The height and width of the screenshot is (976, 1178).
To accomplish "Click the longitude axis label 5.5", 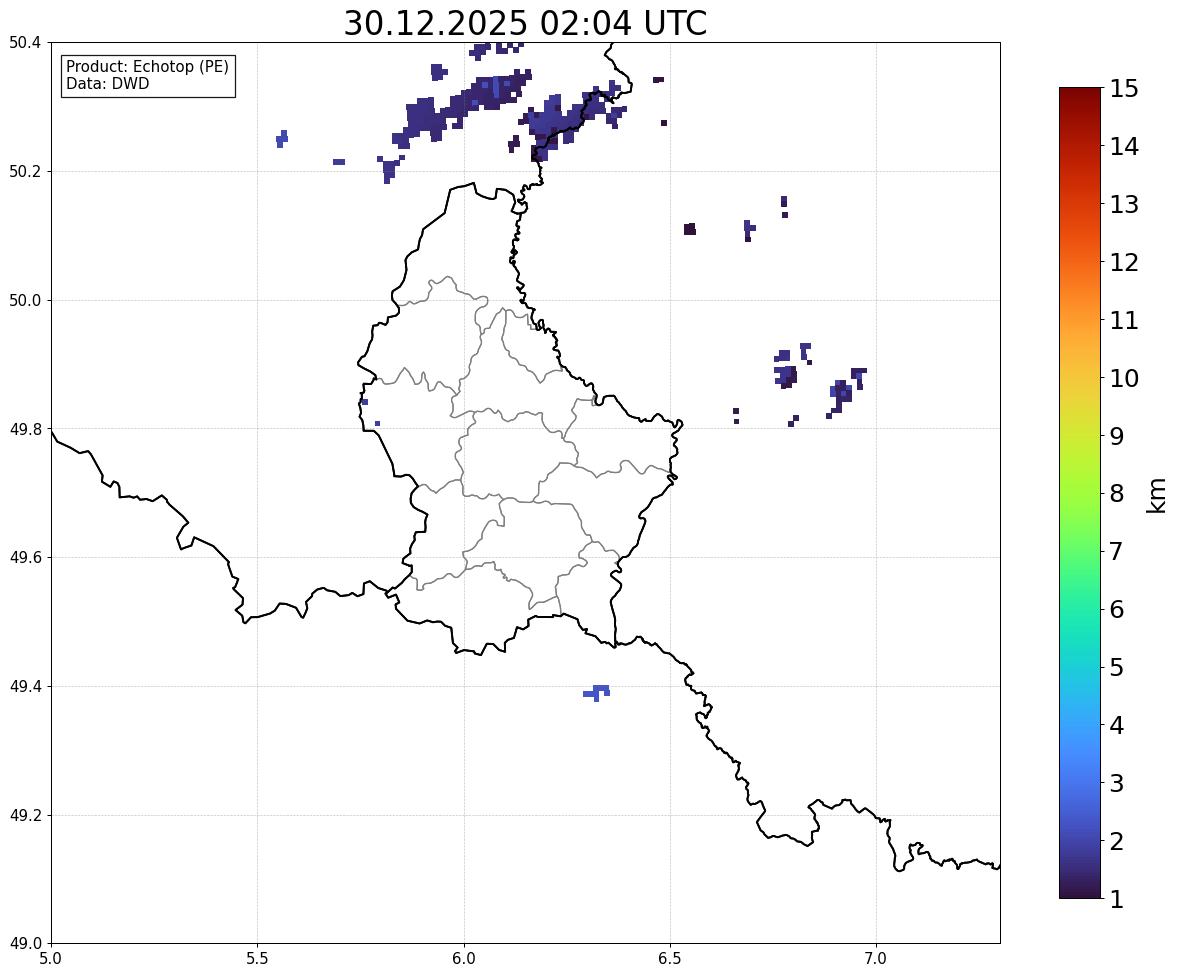I will click(x=257, y=959).
